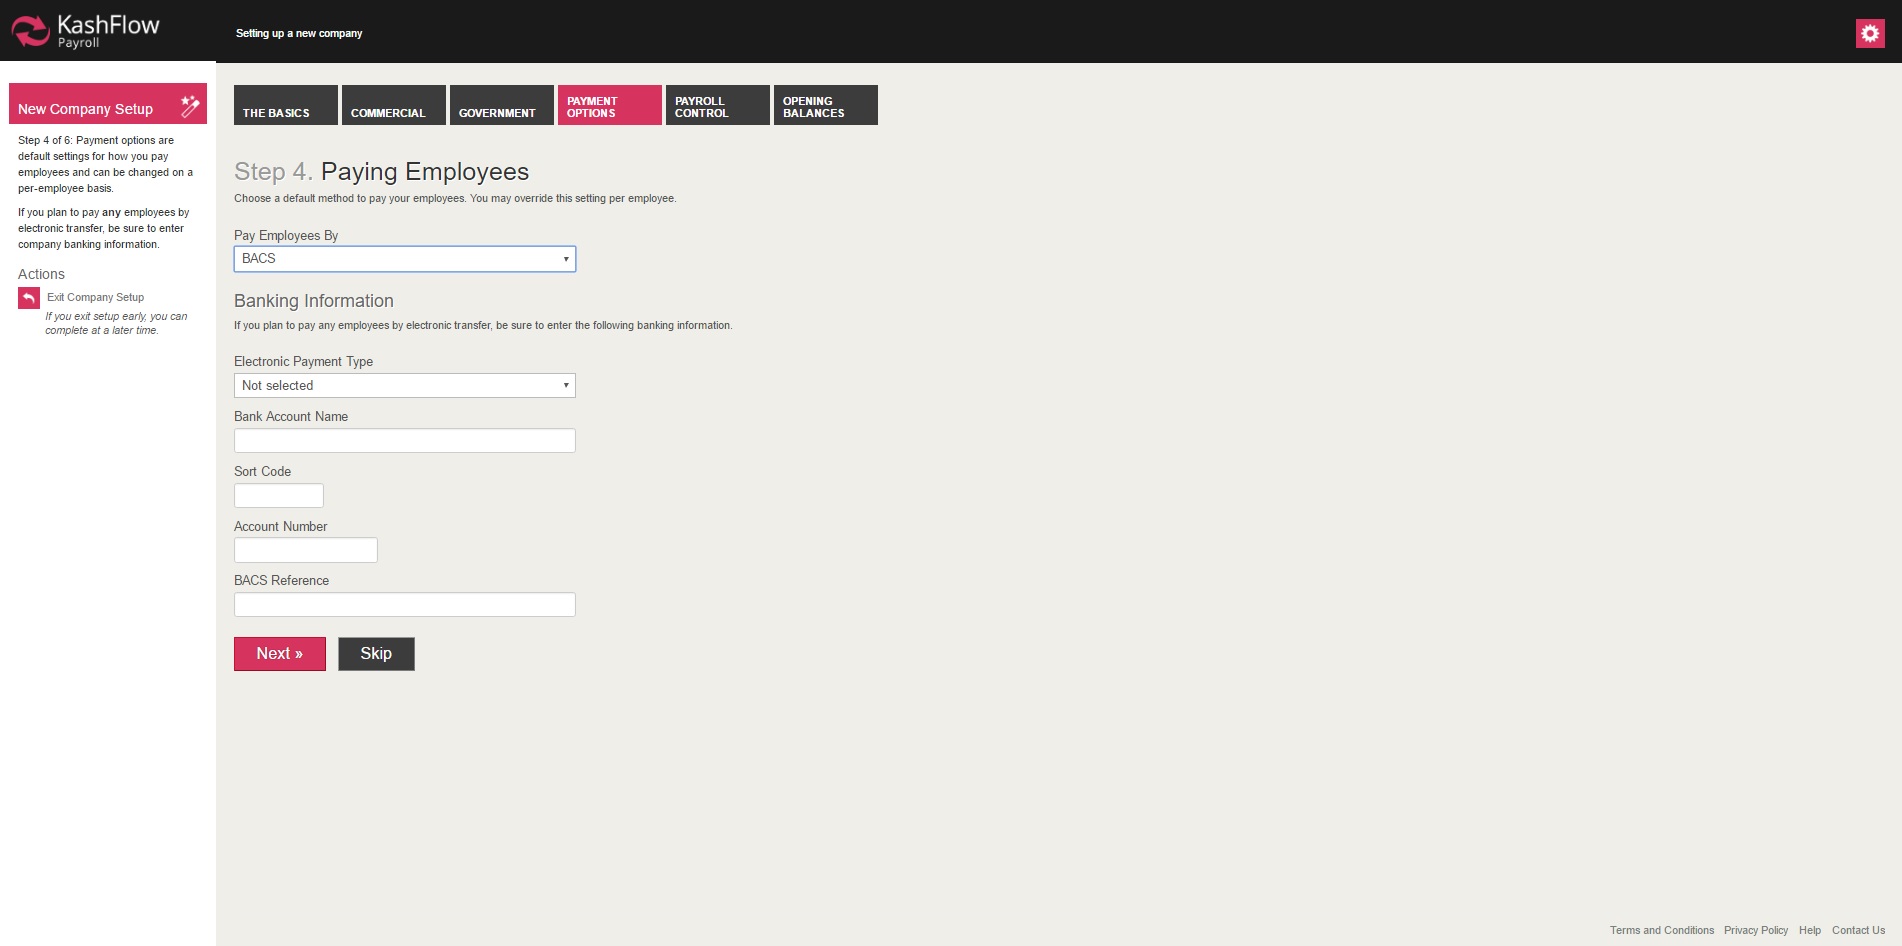Click the Account Number input box
The height and width of the screenshot is (946, 1902).
305,550
